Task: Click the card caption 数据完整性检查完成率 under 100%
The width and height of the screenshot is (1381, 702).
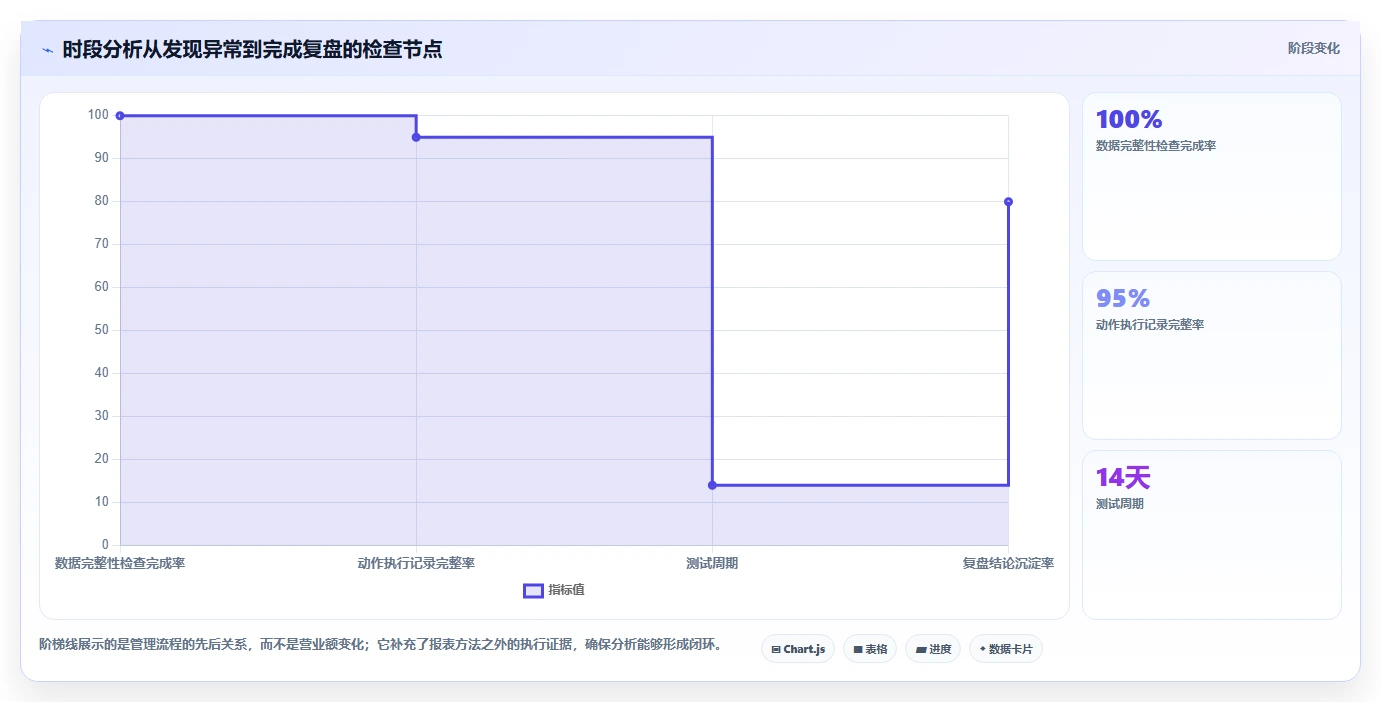Action: coord(1156,146)
